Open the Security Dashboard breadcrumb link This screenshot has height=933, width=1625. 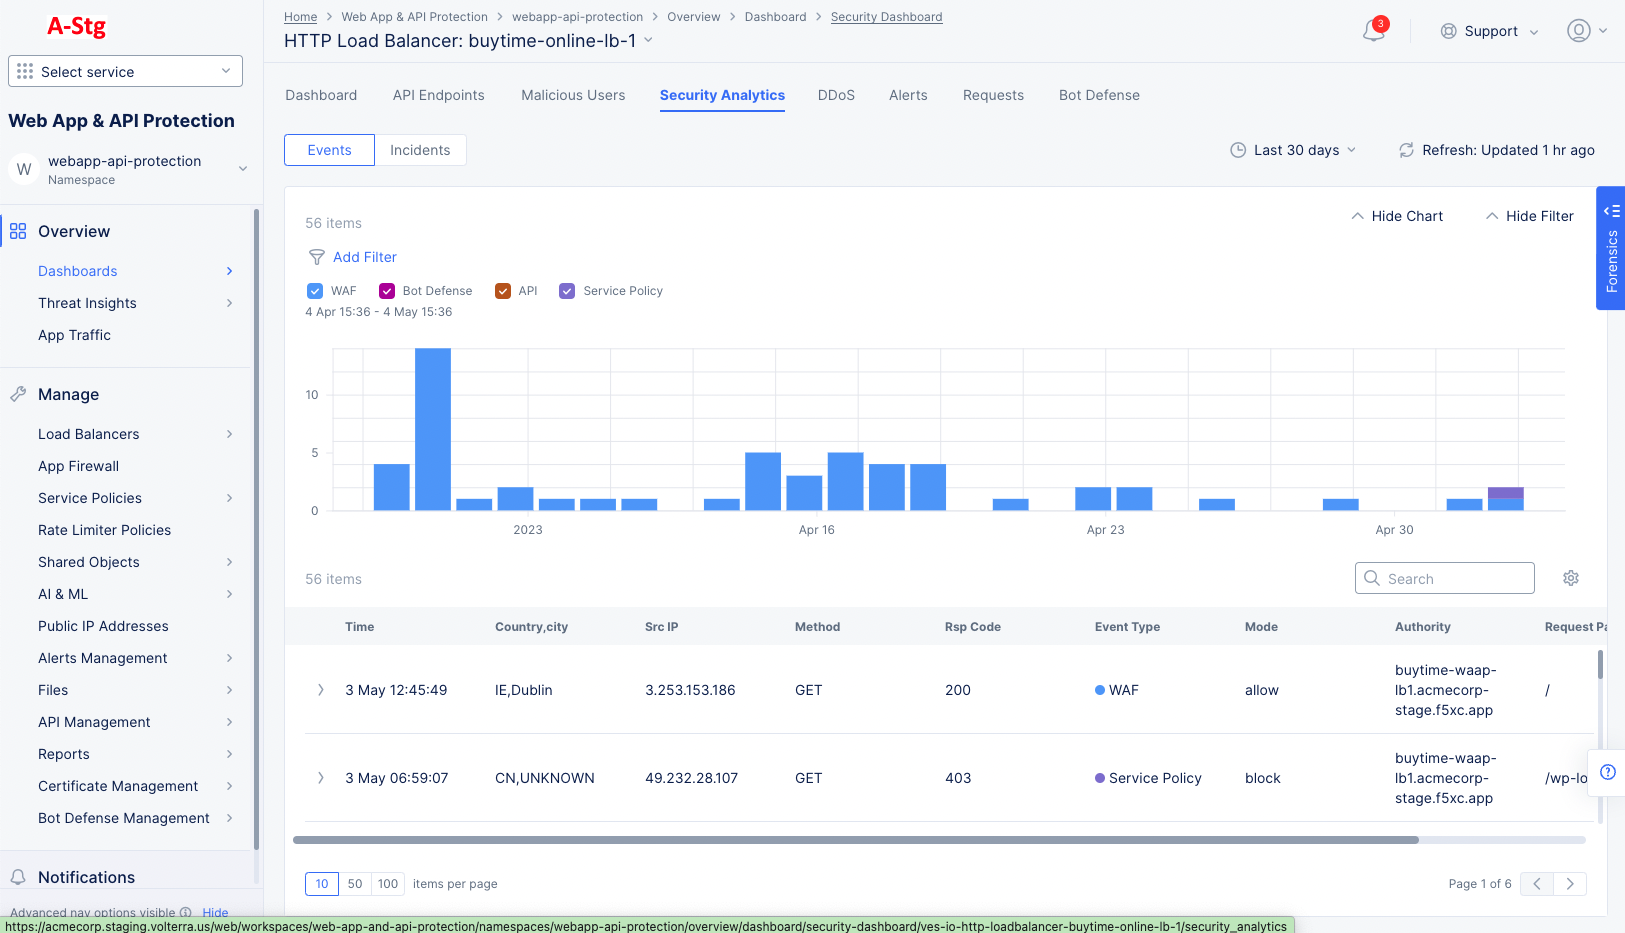886,16
